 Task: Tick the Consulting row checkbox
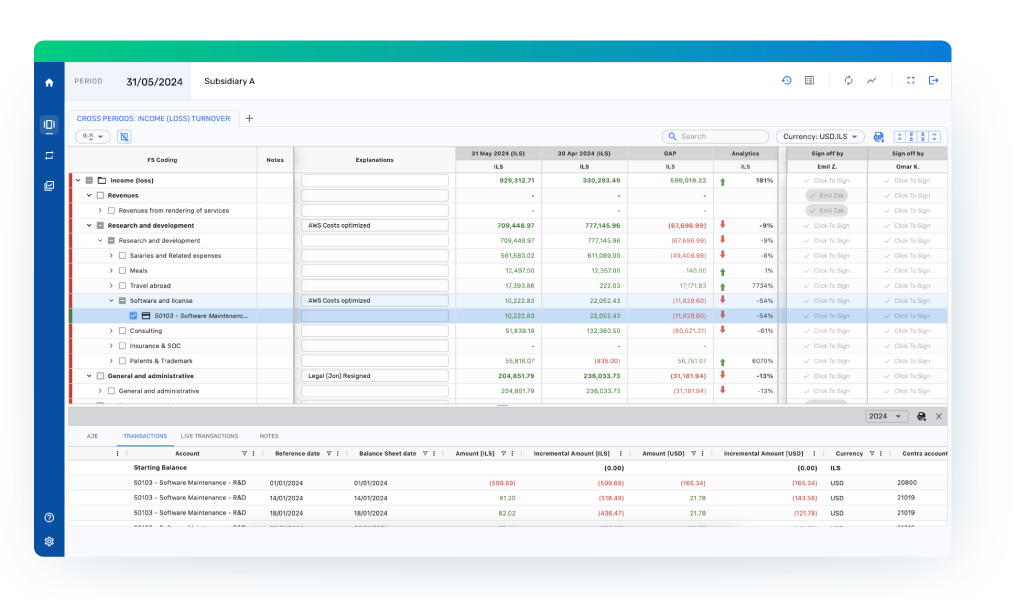(122, 331)
